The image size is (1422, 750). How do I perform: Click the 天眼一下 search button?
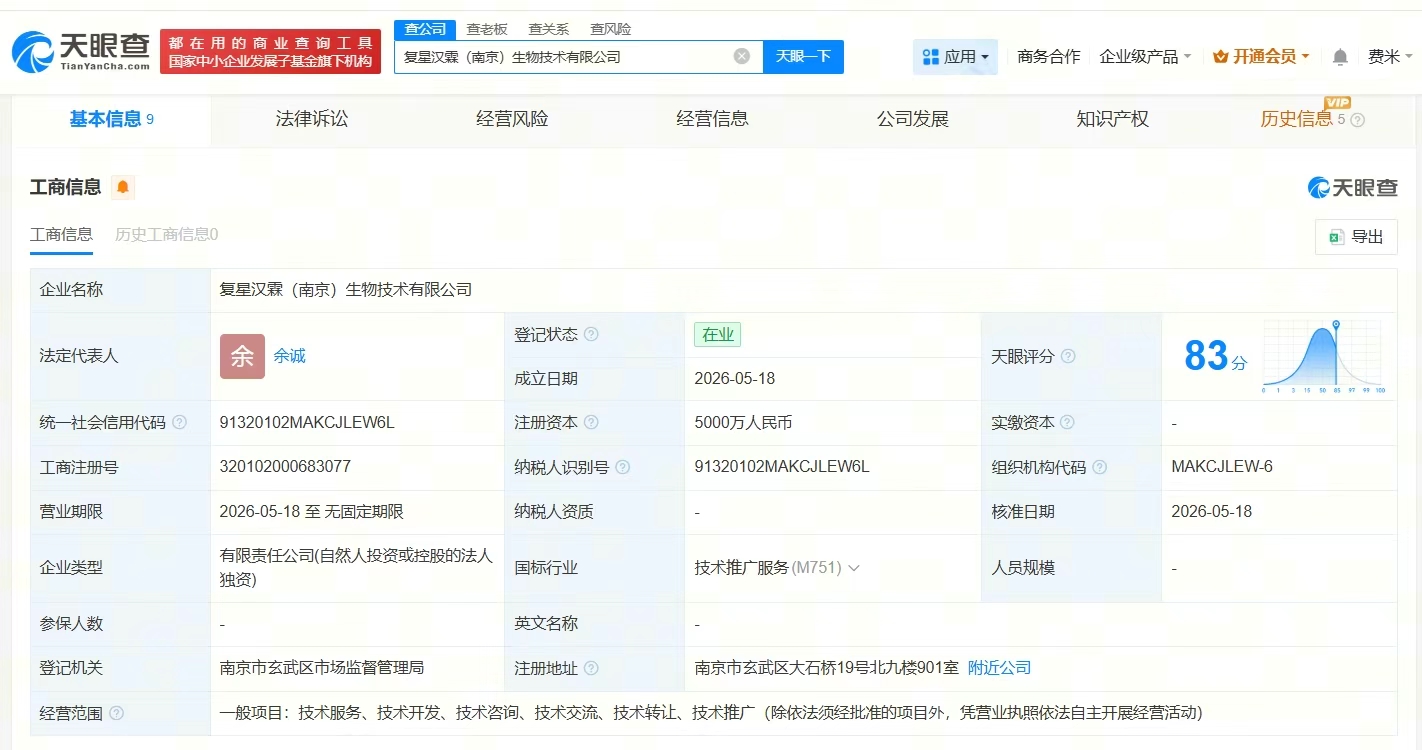(x=803, y=56)
